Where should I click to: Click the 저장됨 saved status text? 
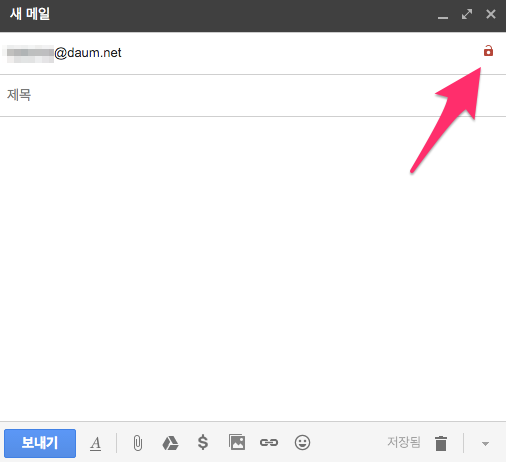coord(404,442)
